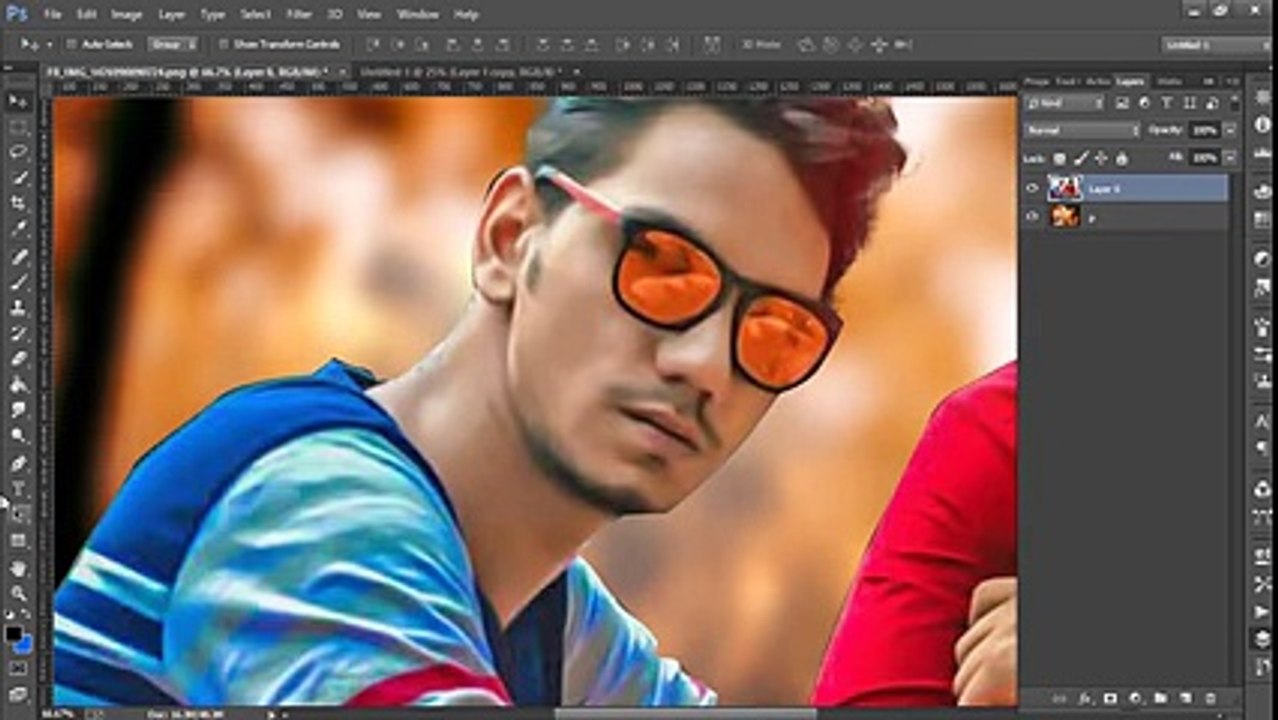The width and height of the screenshot is (1278, 720).
Task: Select the Crop tool
Action: (x=18, y=204)
